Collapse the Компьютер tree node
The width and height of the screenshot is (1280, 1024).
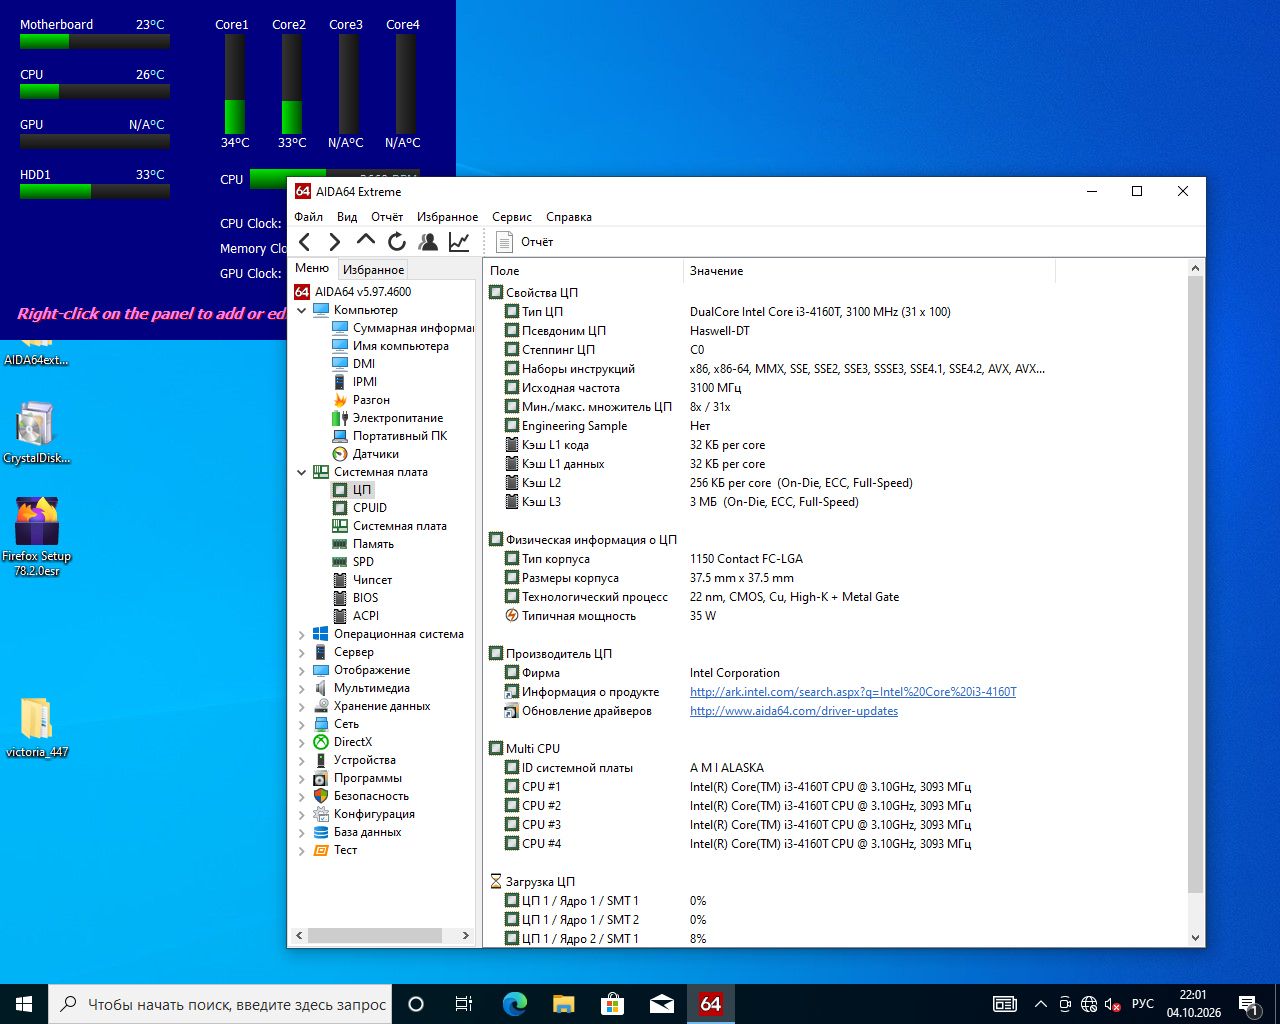302,310
